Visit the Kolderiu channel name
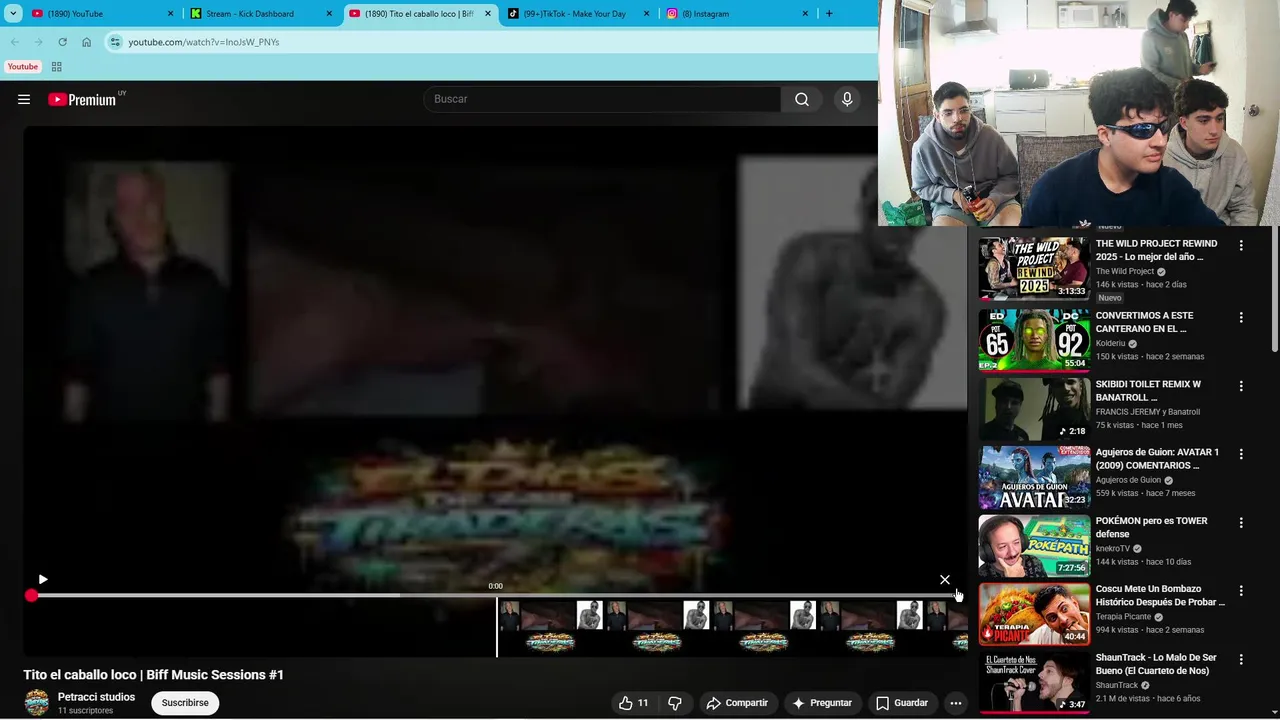Screen dimensions: 1280x720 point(1110,343)
